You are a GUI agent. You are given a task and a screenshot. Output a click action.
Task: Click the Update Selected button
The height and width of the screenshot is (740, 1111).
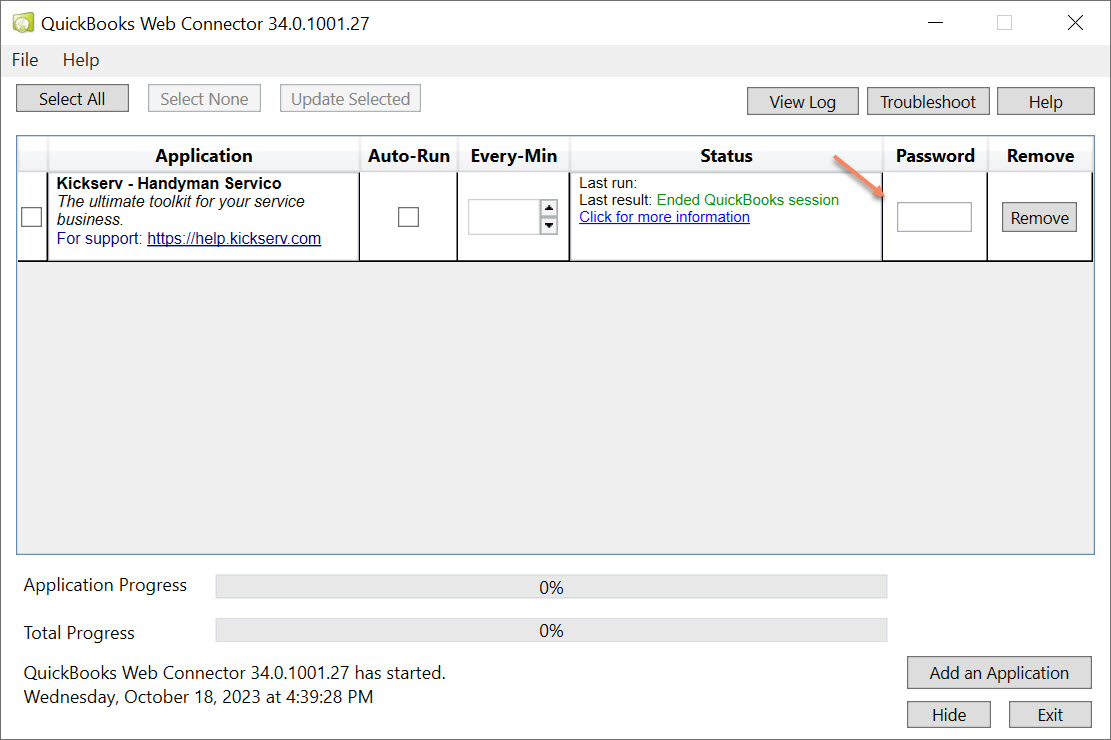(x=350, y=99)
